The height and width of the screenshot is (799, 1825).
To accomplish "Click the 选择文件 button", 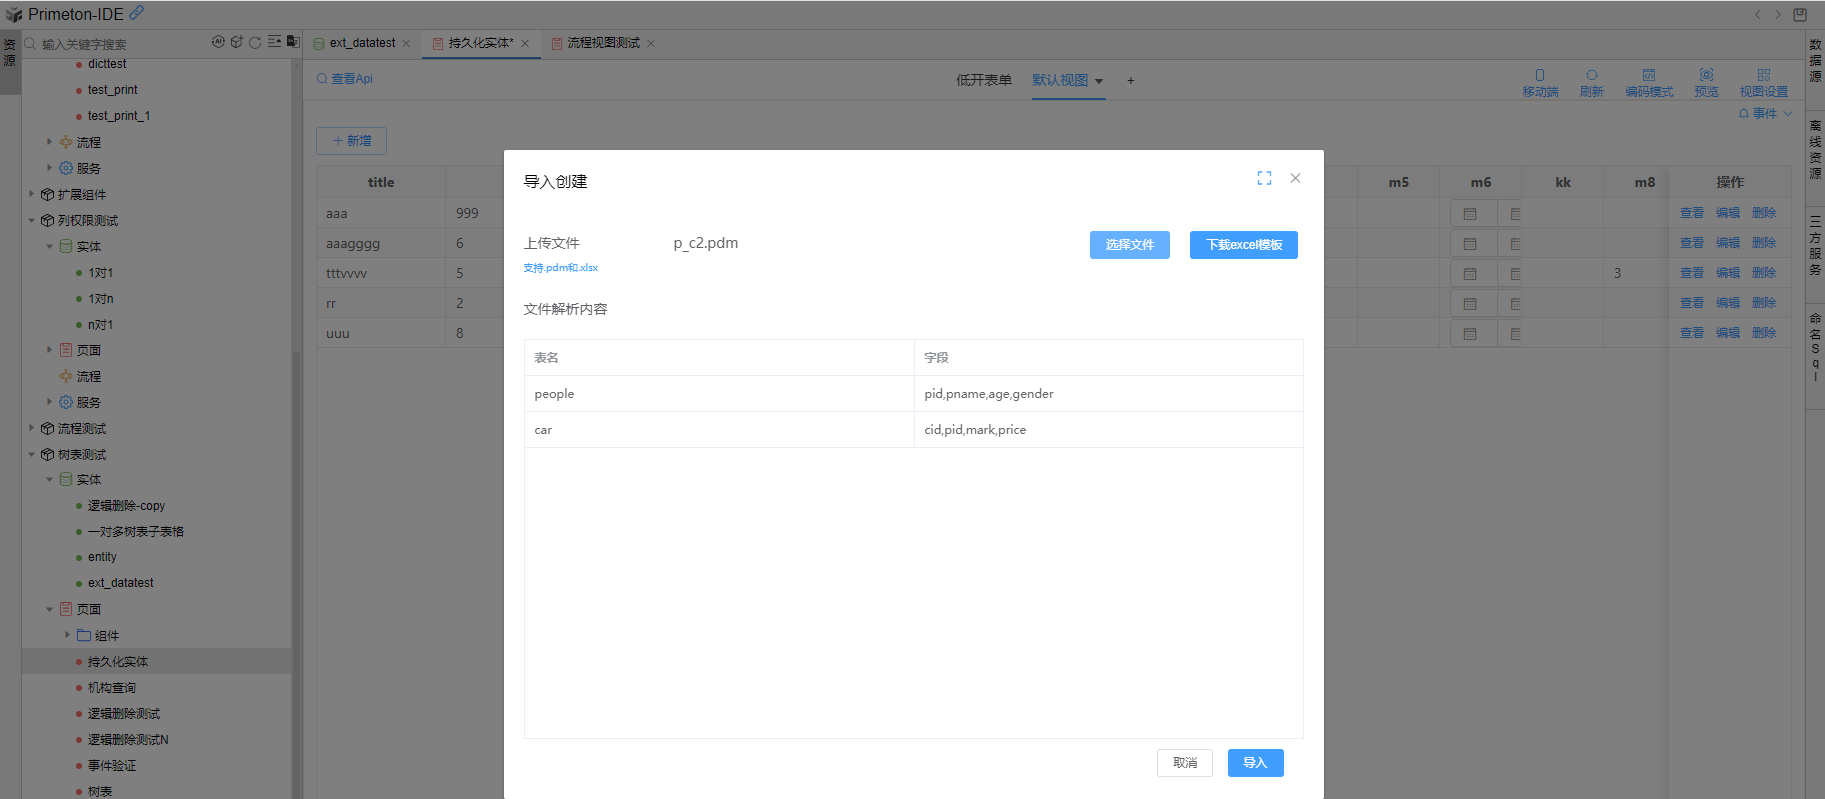I will point(1129,245).
